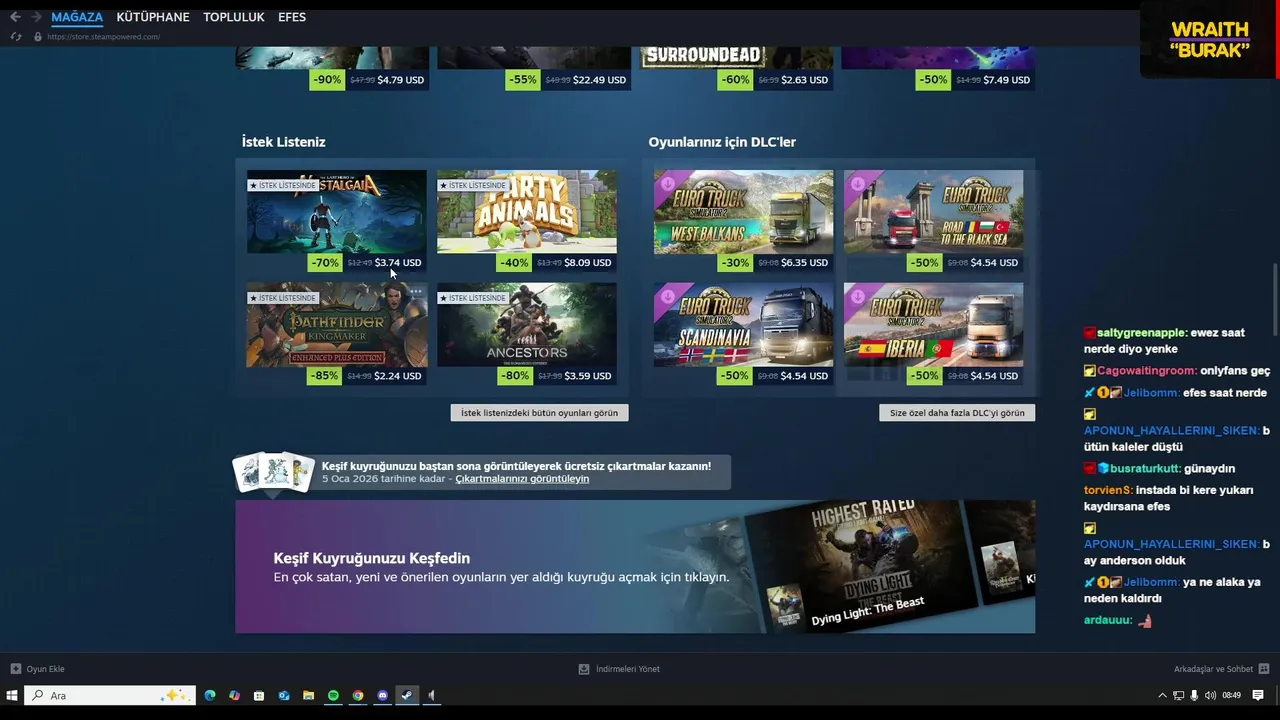This screenshot has width=1280, height=720.
Task: Open the Çıkartmalarınızı görüntüleyin link
Action: coord(522,479)
